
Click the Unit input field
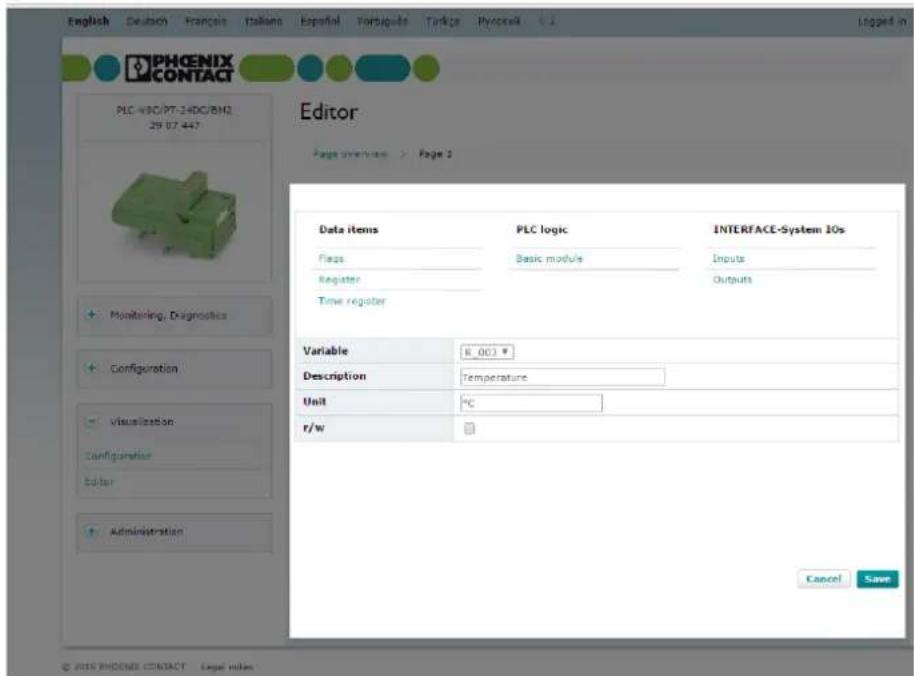[531, 403]
